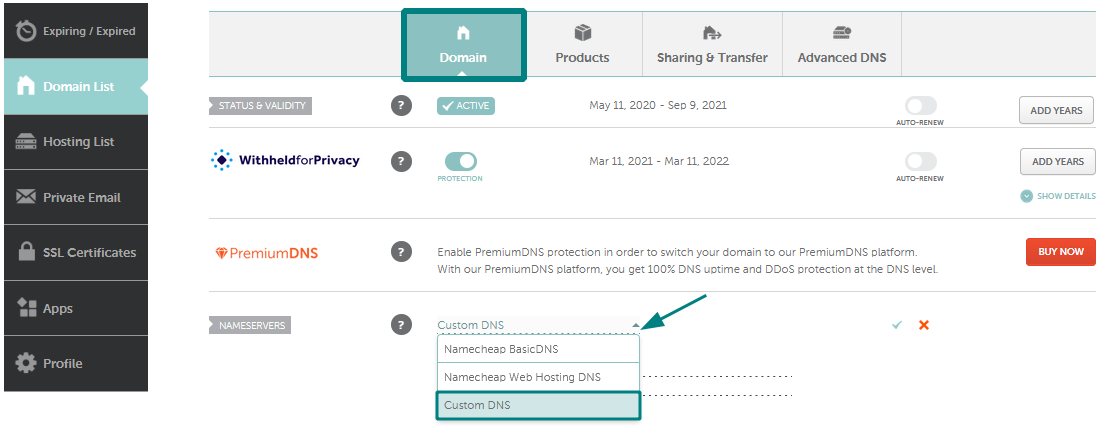This screenshot has height=426, width=1109.
Task: Open the nameservers Custom DNS dropdown
Action: click(539, 325)
